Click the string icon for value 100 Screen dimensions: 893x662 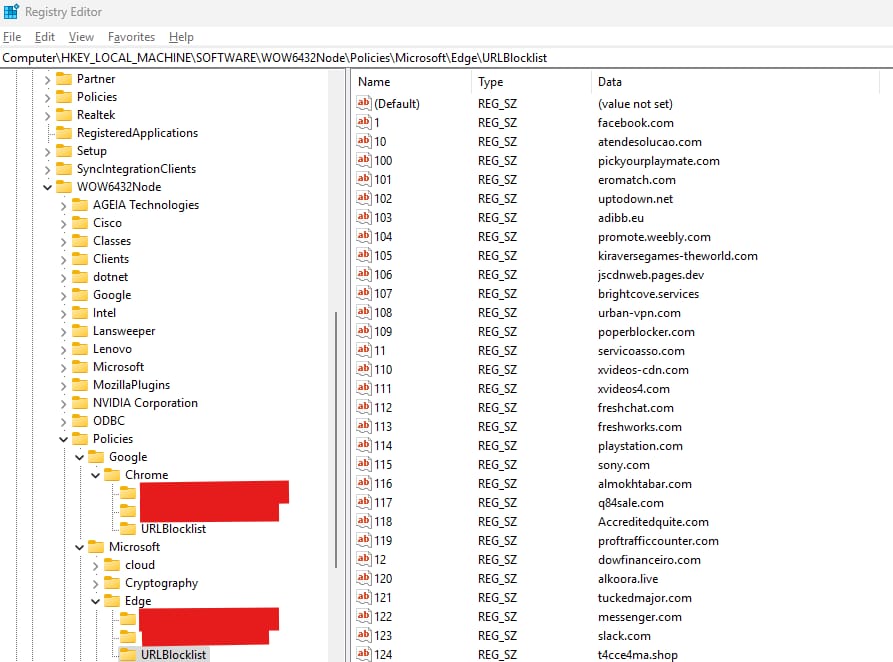pos(363,160)
